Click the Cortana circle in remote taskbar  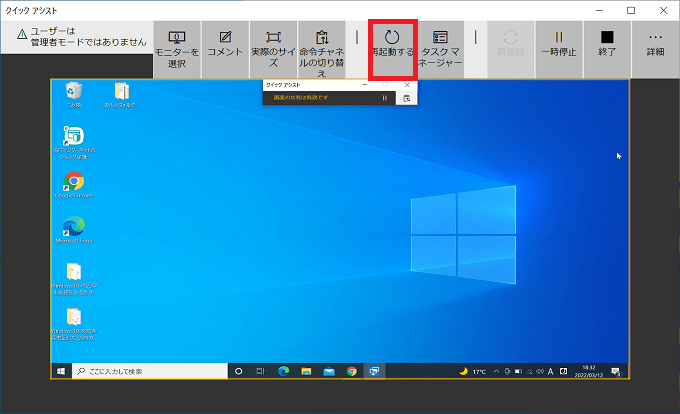coord(239,372)
